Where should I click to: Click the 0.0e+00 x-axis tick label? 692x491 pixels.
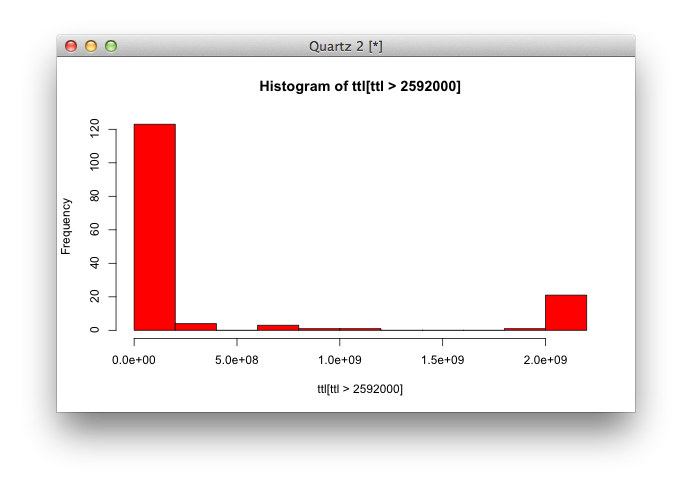click(x=134, y=360)
